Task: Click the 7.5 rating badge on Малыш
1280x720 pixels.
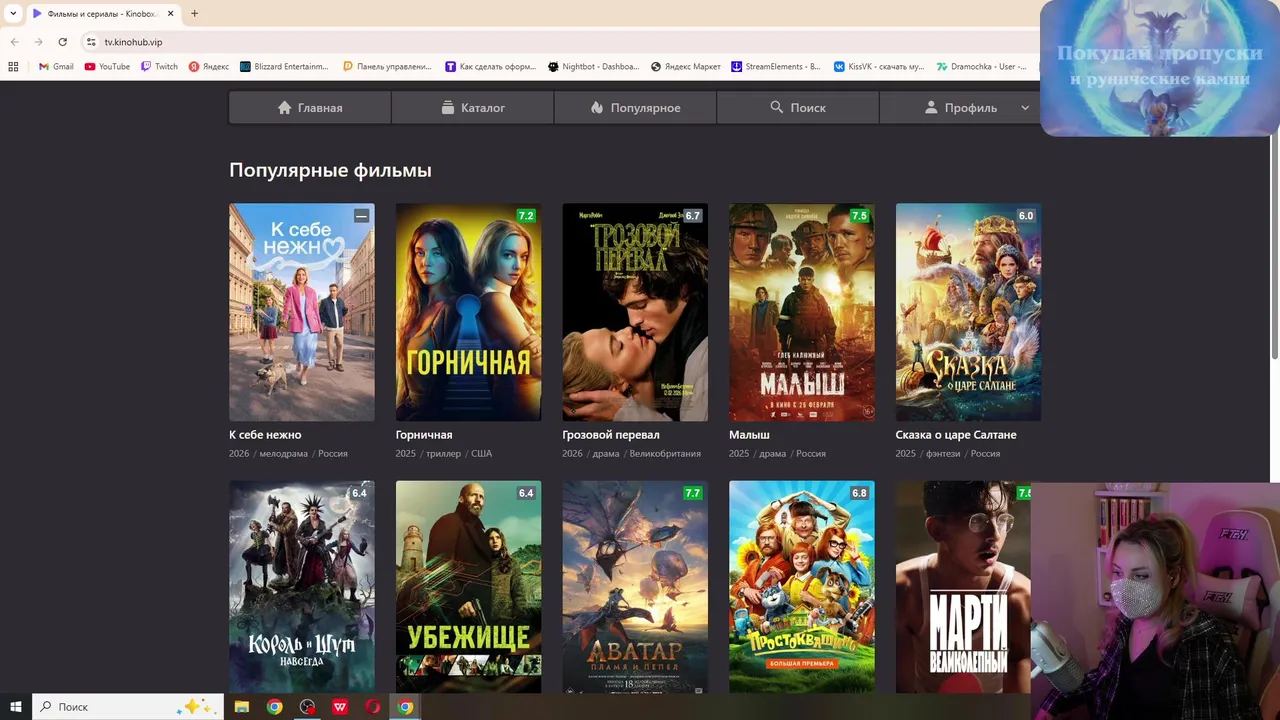Action: click(859, 216)
